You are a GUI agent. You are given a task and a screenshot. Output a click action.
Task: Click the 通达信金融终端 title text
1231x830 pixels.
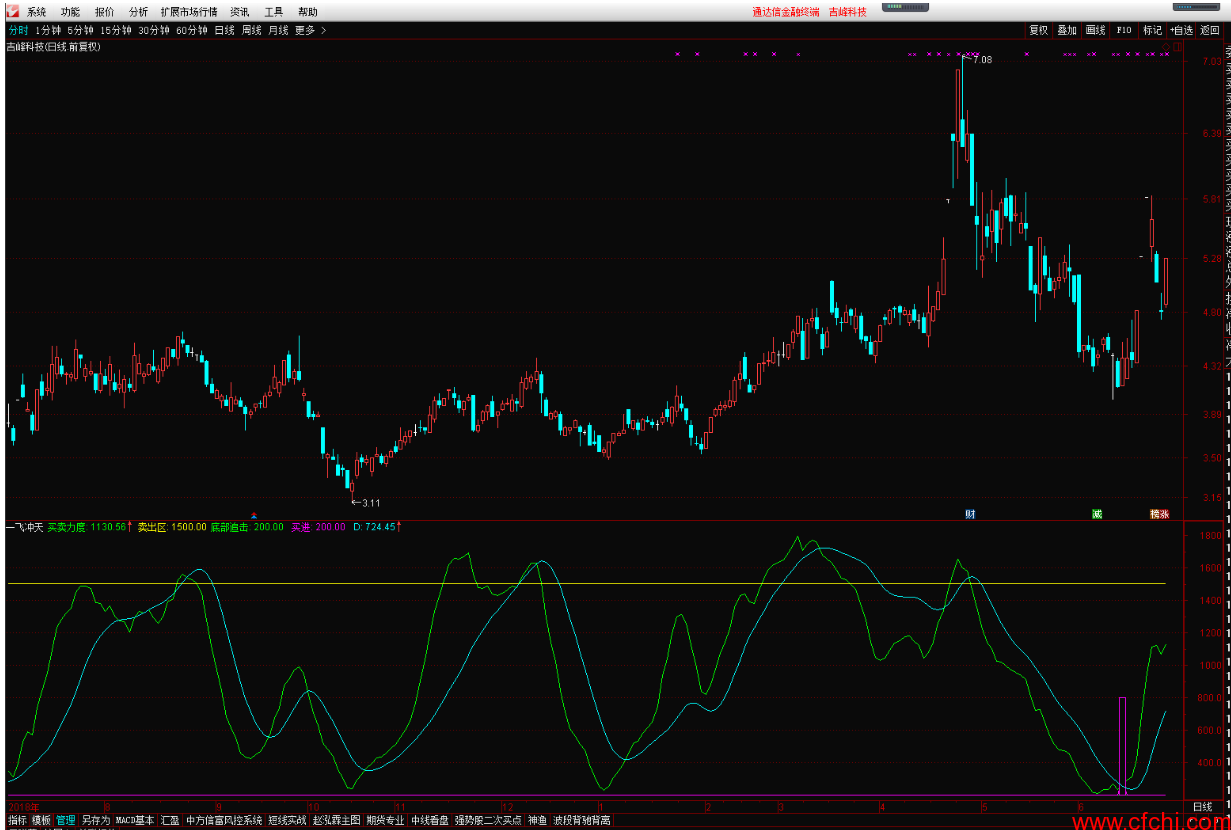pos(786,12)
